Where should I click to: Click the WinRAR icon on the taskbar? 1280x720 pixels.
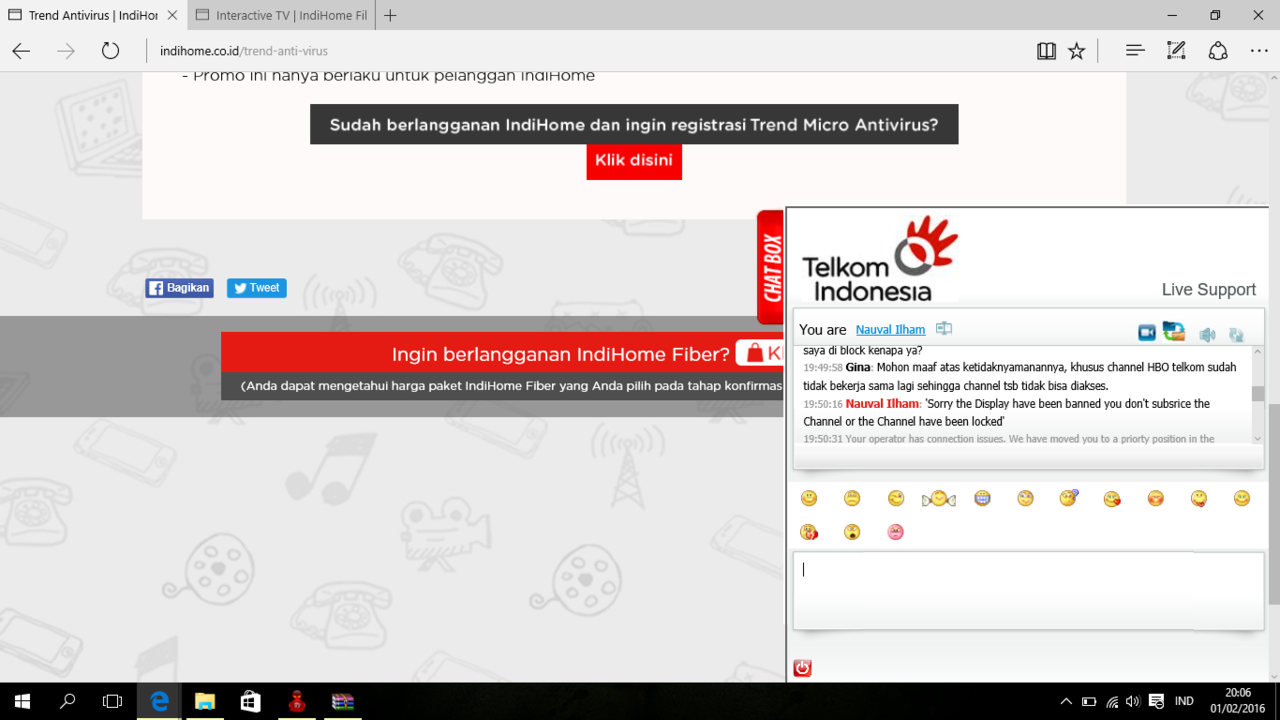(x=342, y=701)
